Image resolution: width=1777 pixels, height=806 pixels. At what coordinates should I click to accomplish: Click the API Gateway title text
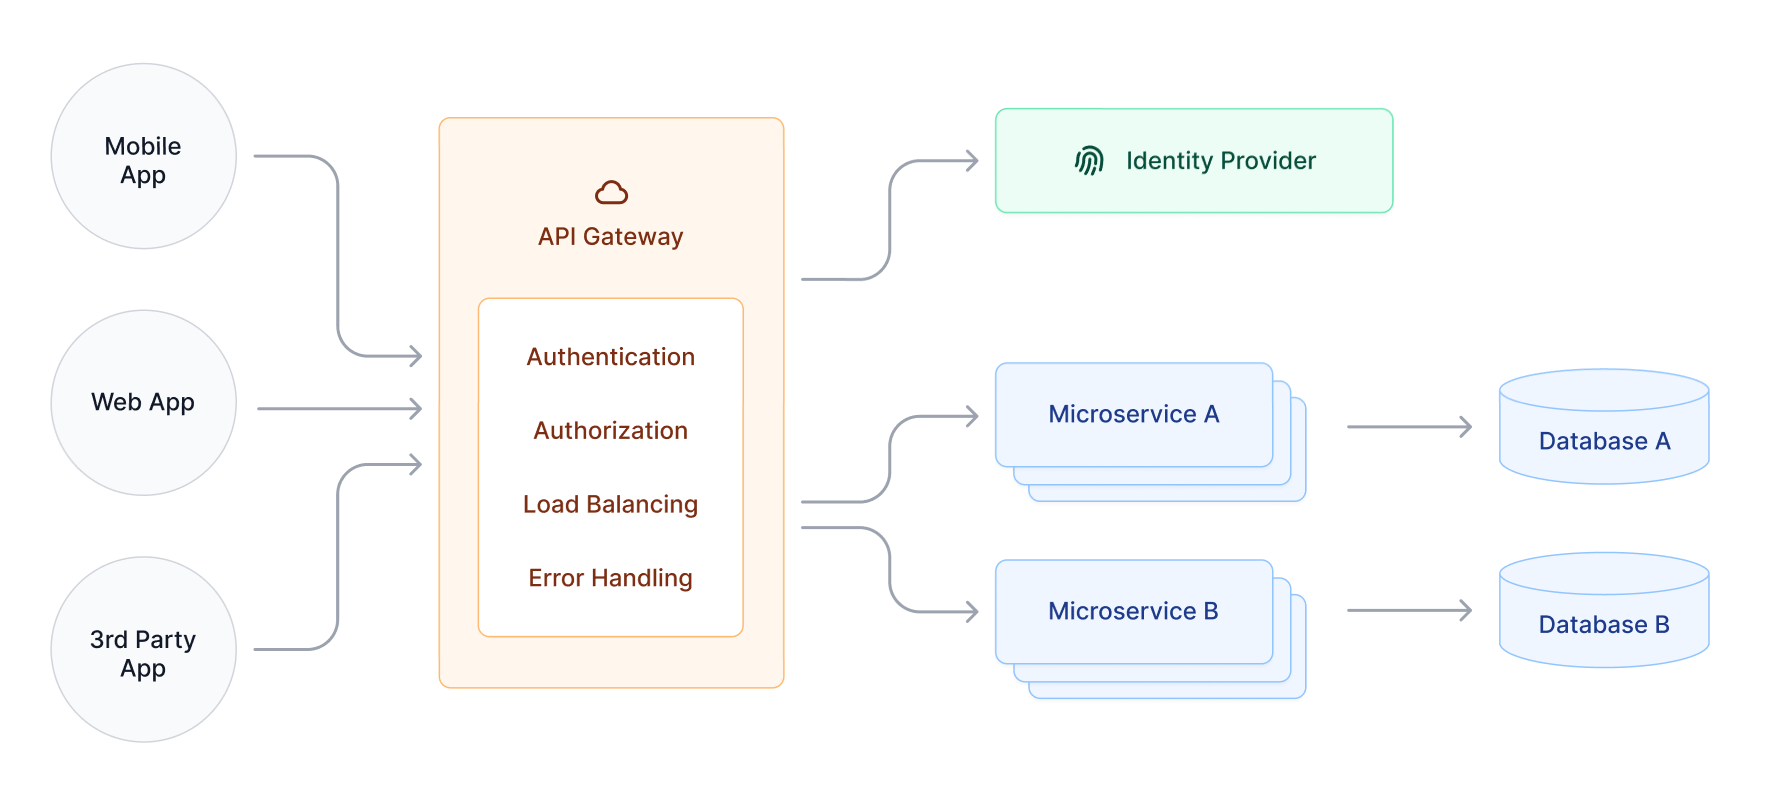tap(610, 237)
